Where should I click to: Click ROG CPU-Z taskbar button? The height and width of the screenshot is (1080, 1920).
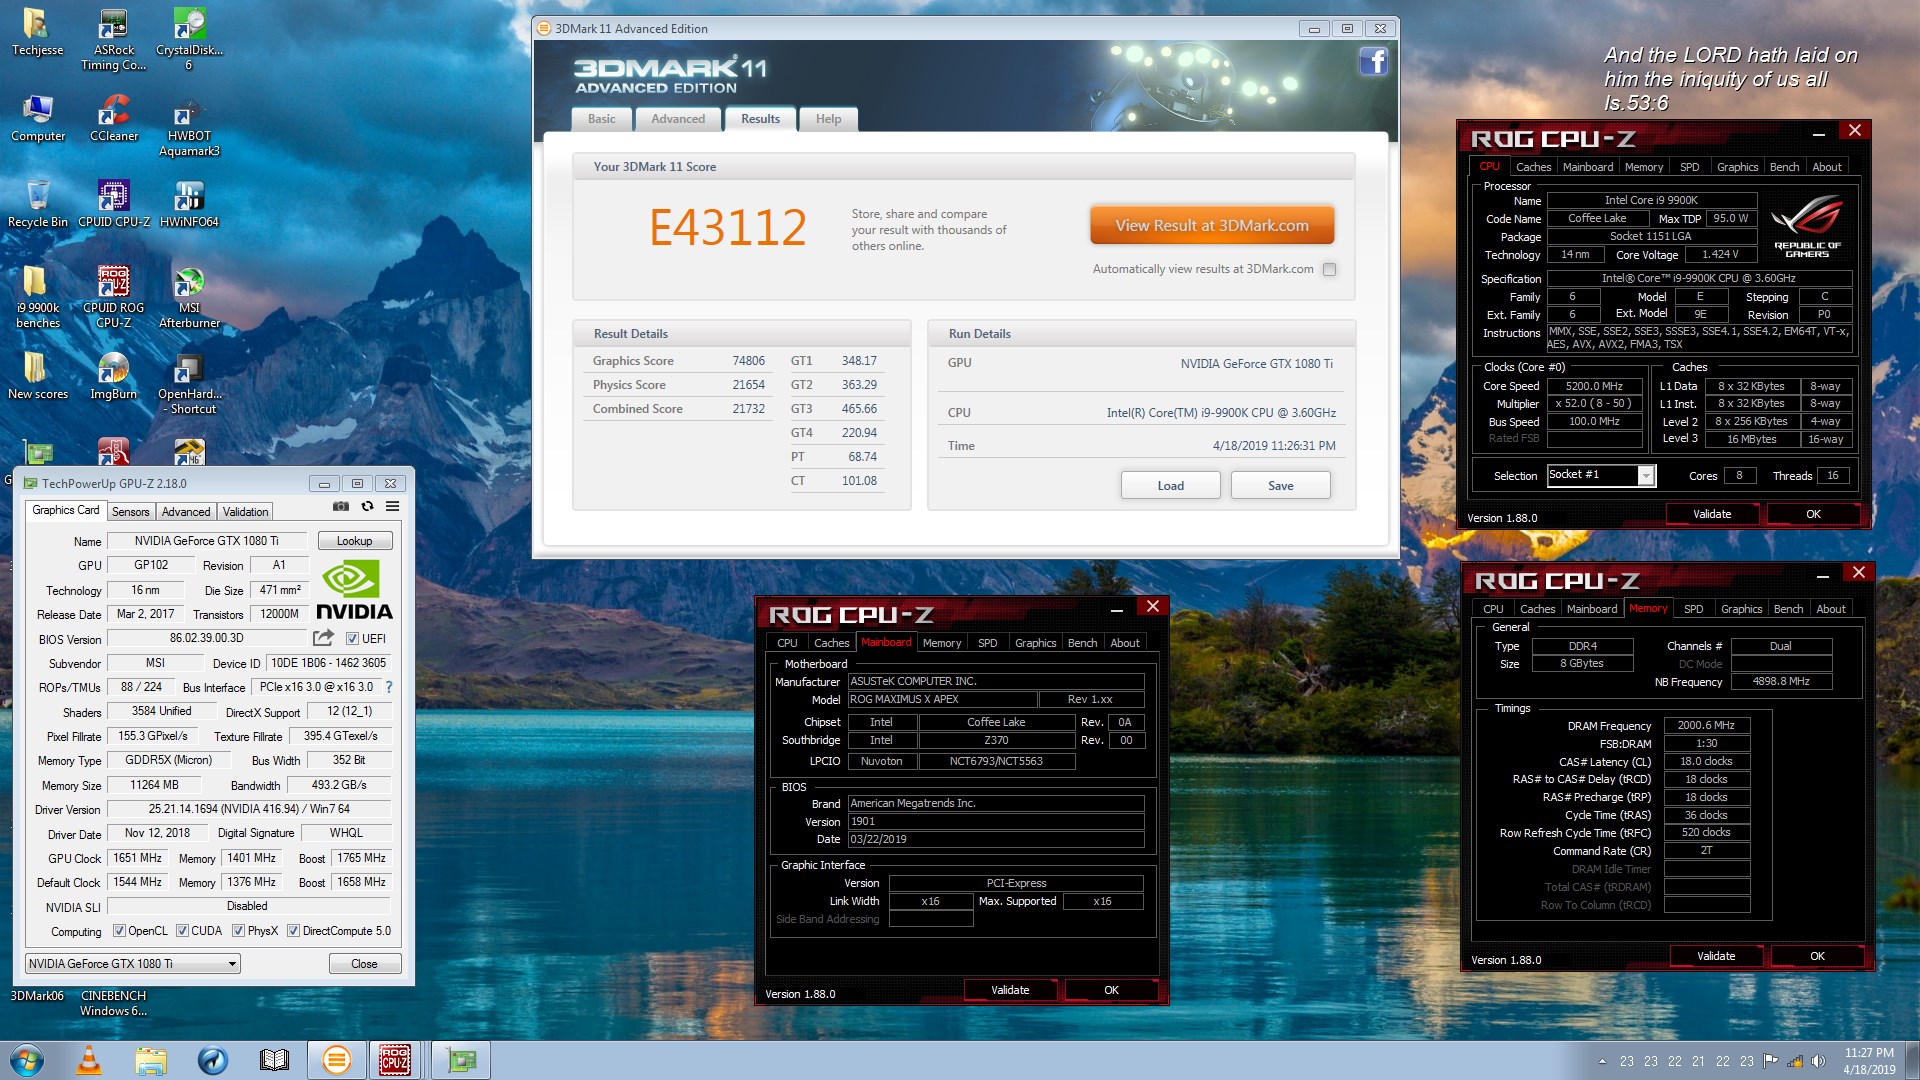click(394, 1060)
